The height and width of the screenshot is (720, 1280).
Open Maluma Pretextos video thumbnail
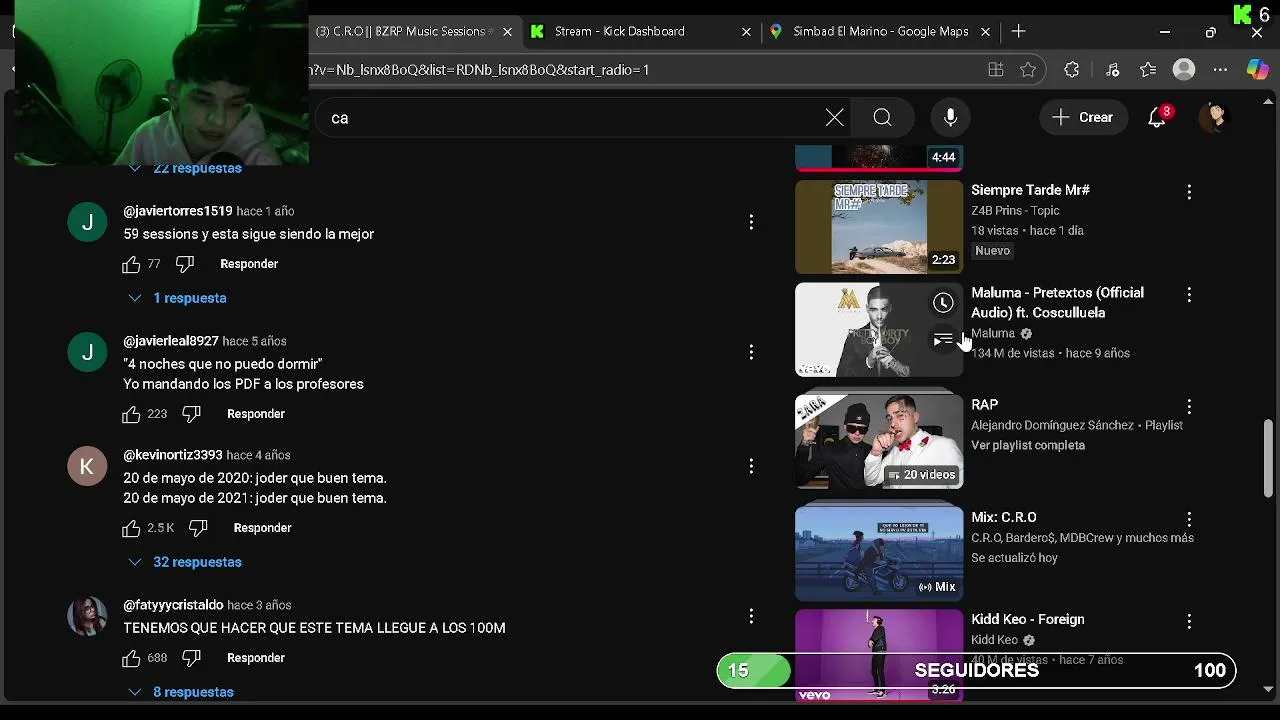click(x=879, y=330)
